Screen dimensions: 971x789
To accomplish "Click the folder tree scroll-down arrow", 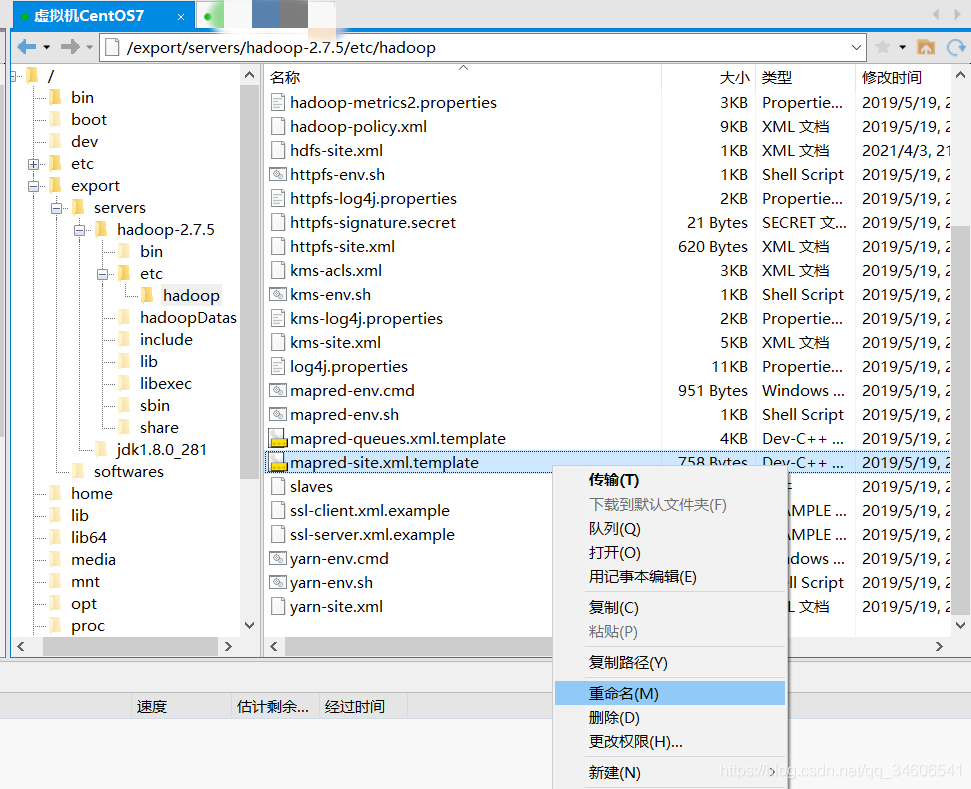I will pyautogui.click(x=249, y=626).
